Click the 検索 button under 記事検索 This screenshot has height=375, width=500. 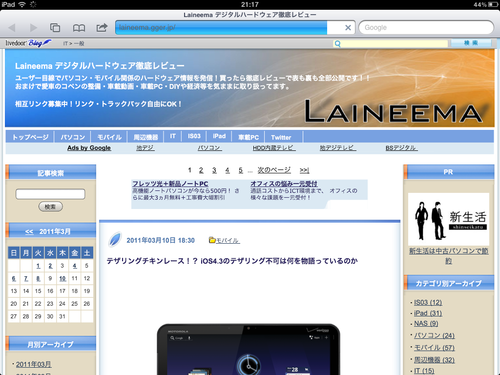(50, 207)
